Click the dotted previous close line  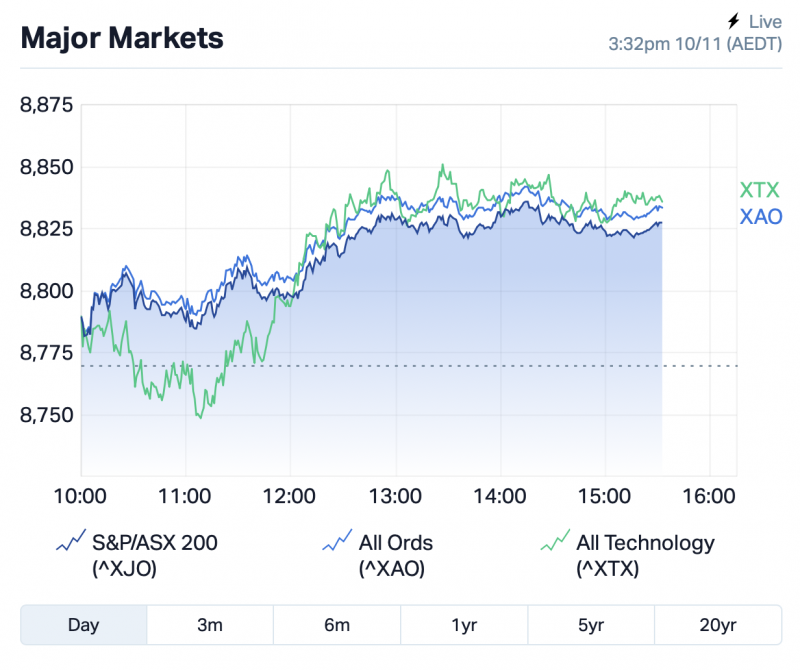700,366
